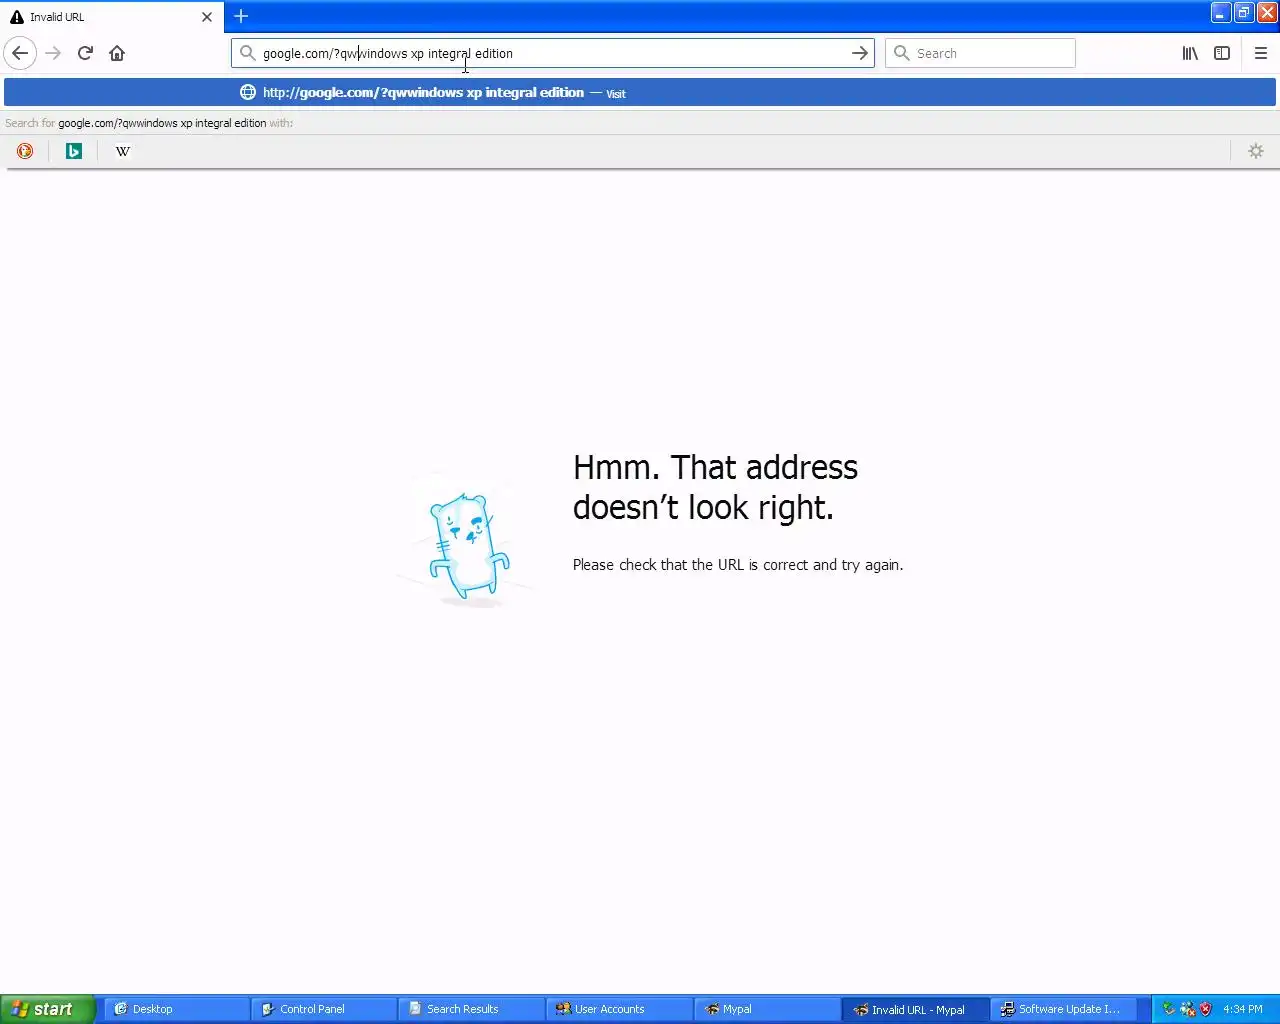Click the magnifier icon in address bar
Image resolution: width=1280 pixels, height=1024 pixels.
click(247, 53)
